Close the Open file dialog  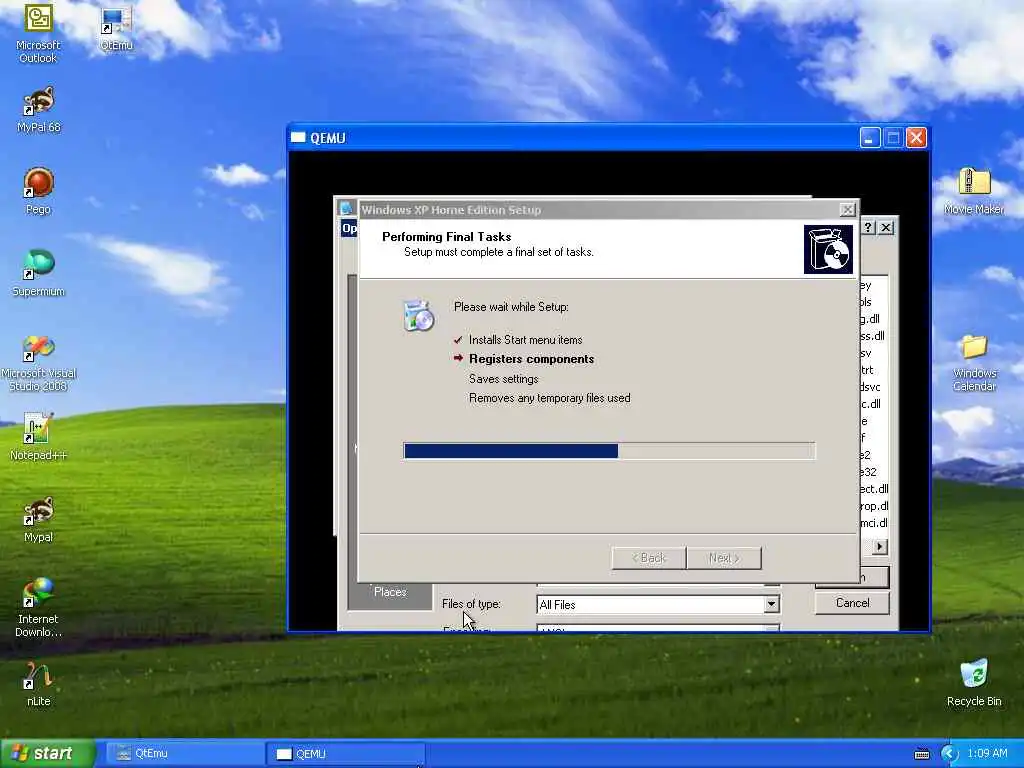[886, 227]
